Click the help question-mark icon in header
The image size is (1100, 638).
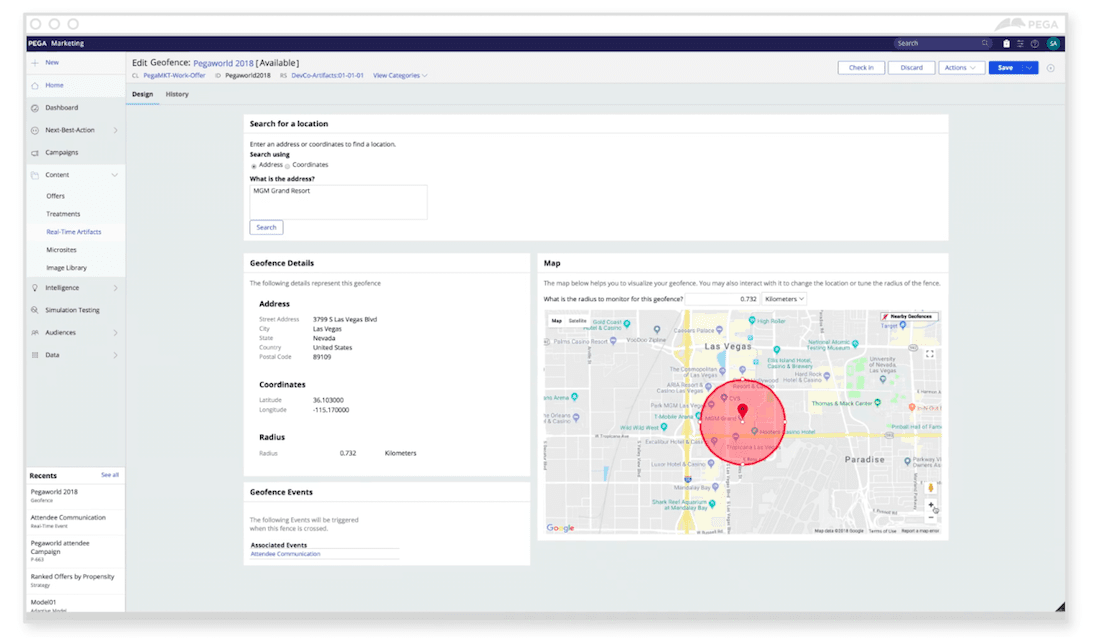pos(1037,43)
